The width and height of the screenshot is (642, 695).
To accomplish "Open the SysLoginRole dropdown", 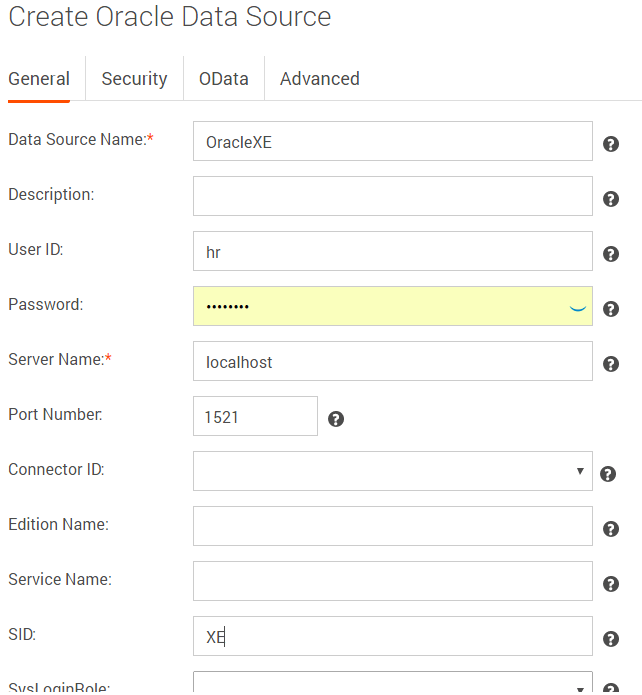I will 392,684.
